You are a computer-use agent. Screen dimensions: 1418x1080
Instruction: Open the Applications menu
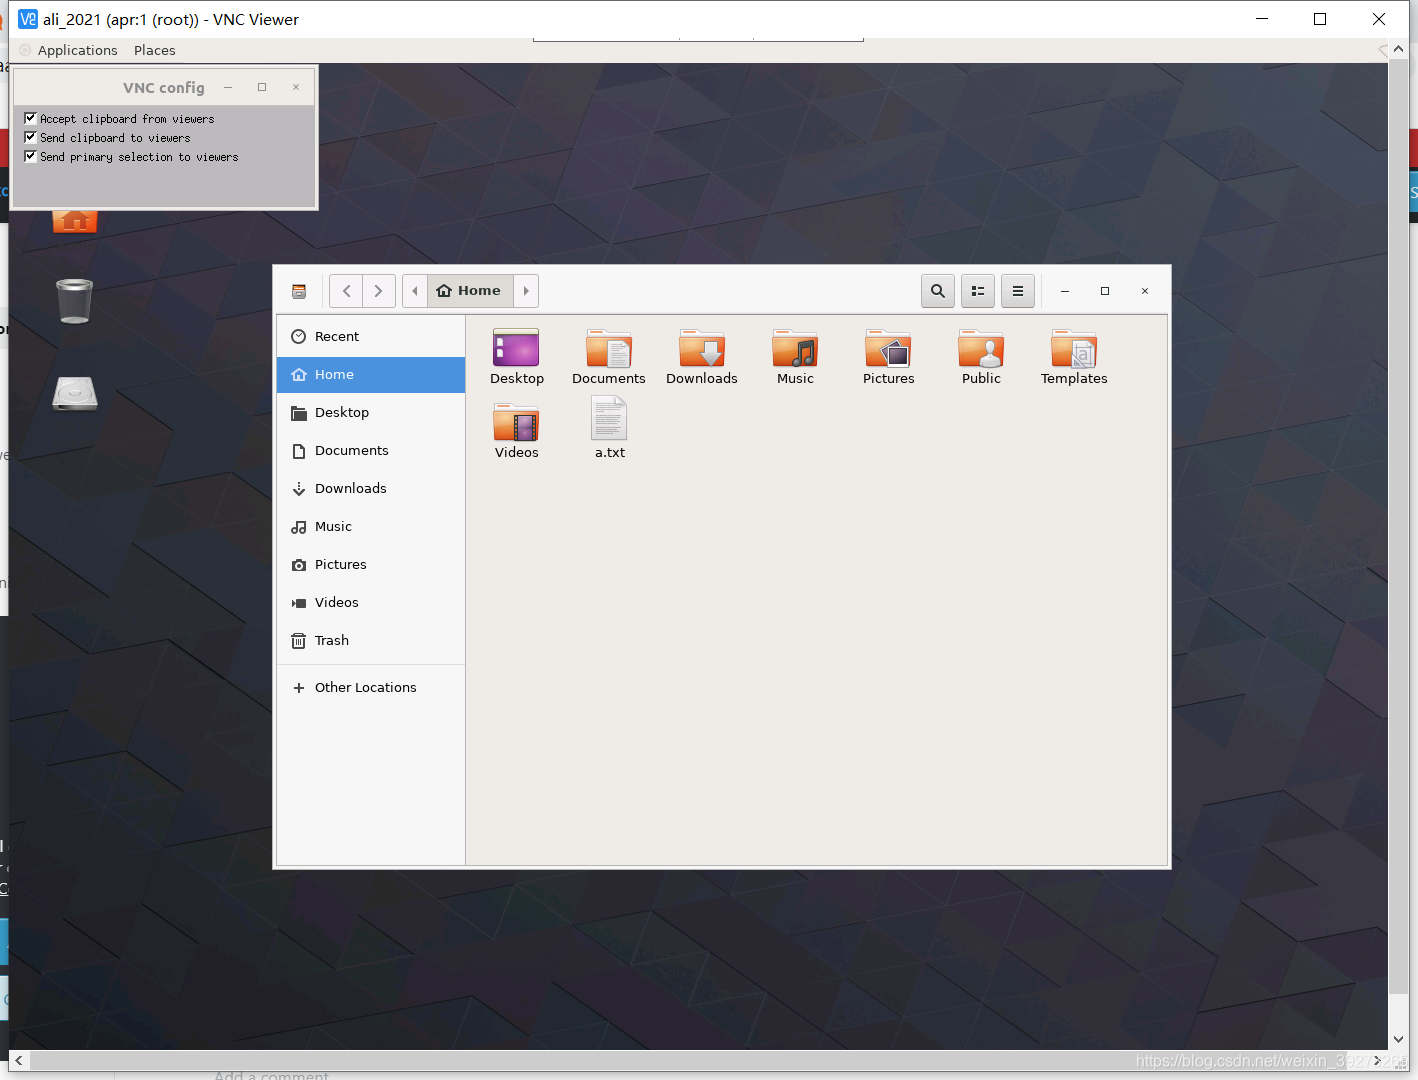(77, 50)
